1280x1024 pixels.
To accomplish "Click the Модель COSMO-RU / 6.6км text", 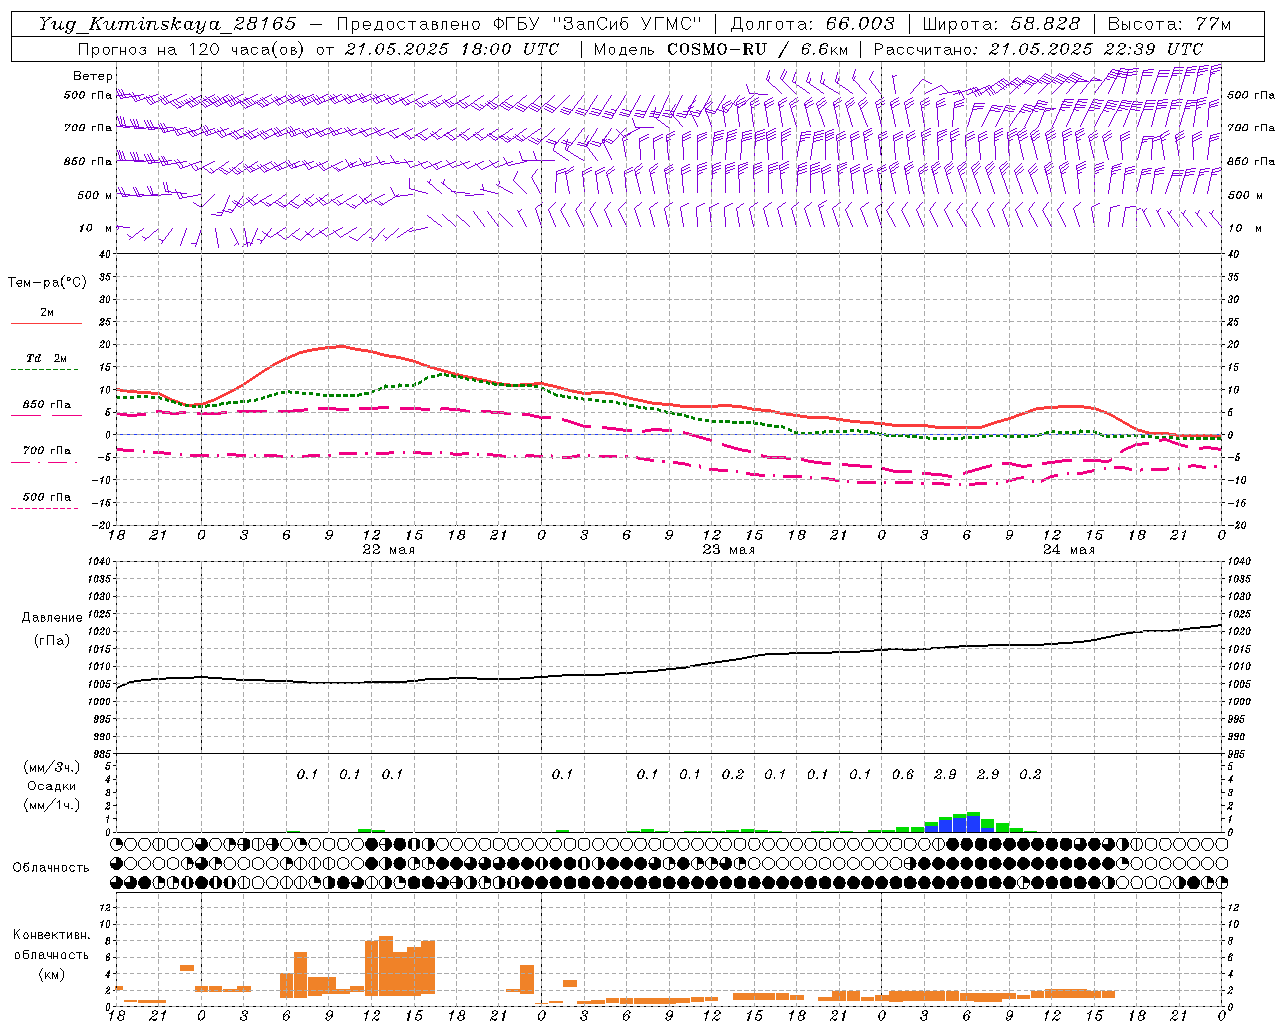I will [720, 49].
